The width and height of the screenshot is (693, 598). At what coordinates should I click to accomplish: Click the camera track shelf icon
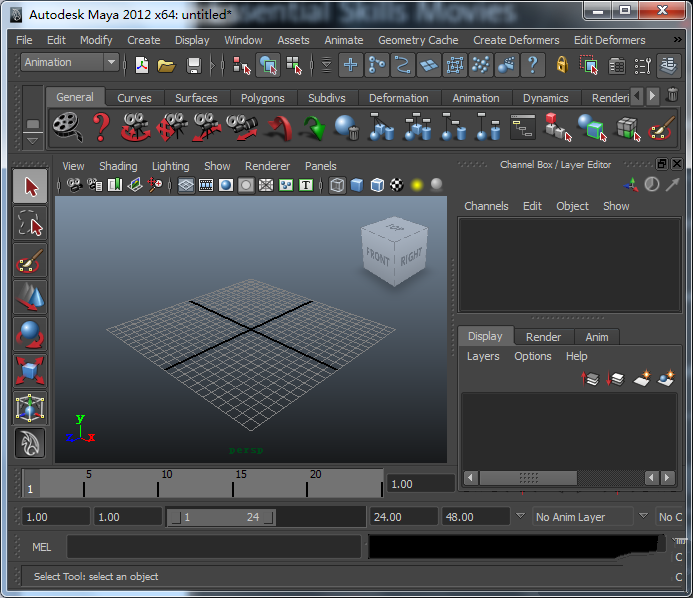pos(171,127)
